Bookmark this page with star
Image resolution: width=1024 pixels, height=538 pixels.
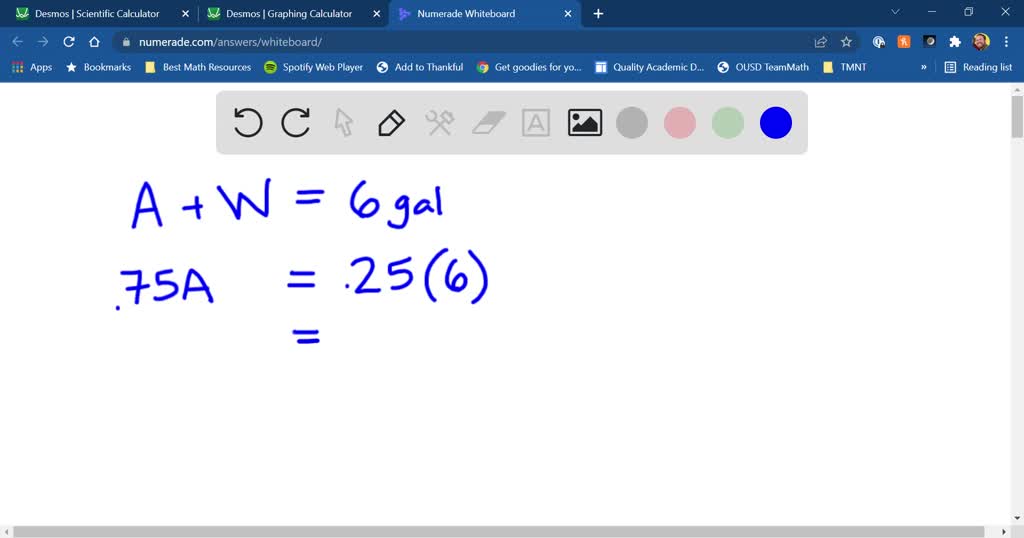tap(846, 42)
